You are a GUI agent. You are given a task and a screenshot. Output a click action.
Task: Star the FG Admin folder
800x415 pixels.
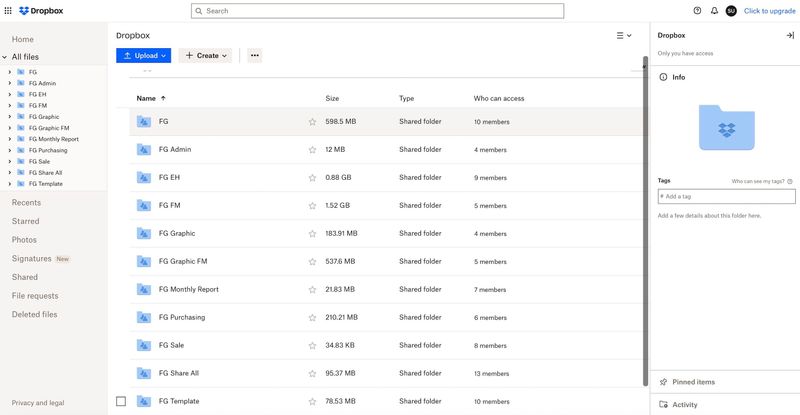tap(312, 150)
